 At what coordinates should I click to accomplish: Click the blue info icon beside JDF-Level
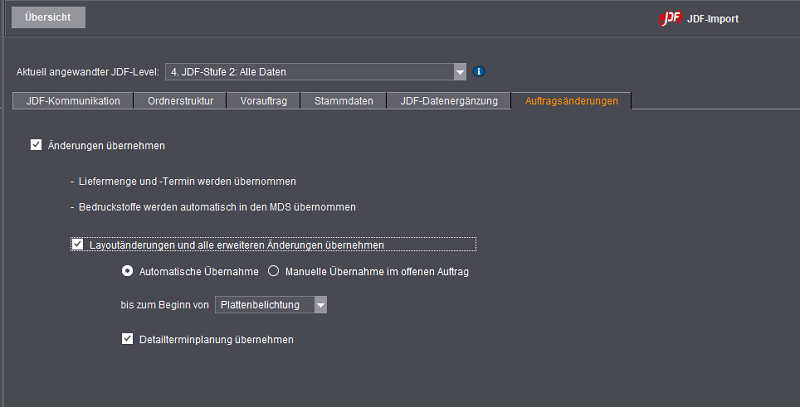tap(478, 71)
